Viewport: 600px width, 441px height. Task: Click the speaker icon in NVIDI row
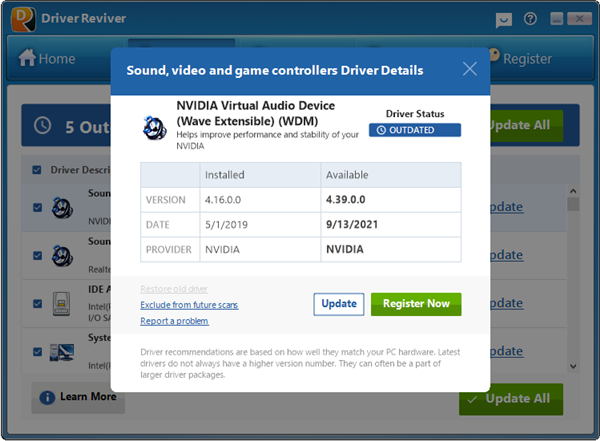point(62,208)
